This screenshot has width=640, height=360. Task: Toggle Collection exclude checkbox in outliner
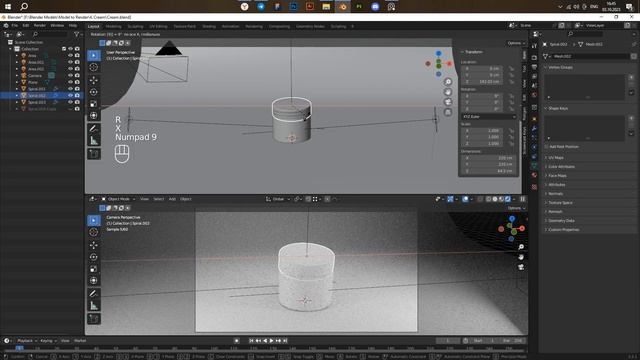click(64, 49)
